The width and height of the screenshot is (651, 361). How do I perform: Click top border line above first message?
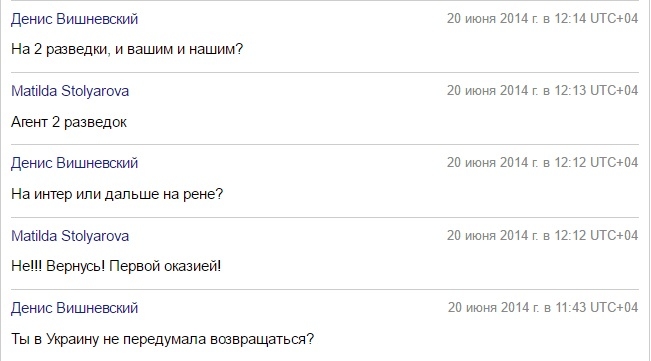[325, 1]
